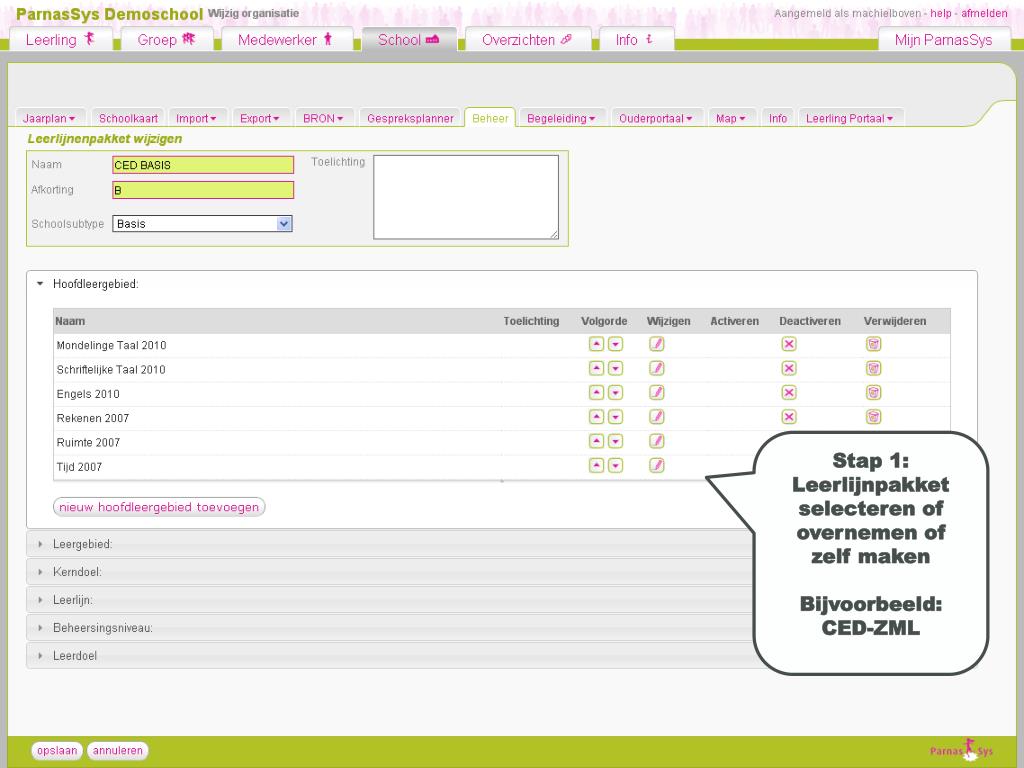This screenshot has height=768, width=1024.
Task: Move Engels 2010 up in order
Action: 596,392
